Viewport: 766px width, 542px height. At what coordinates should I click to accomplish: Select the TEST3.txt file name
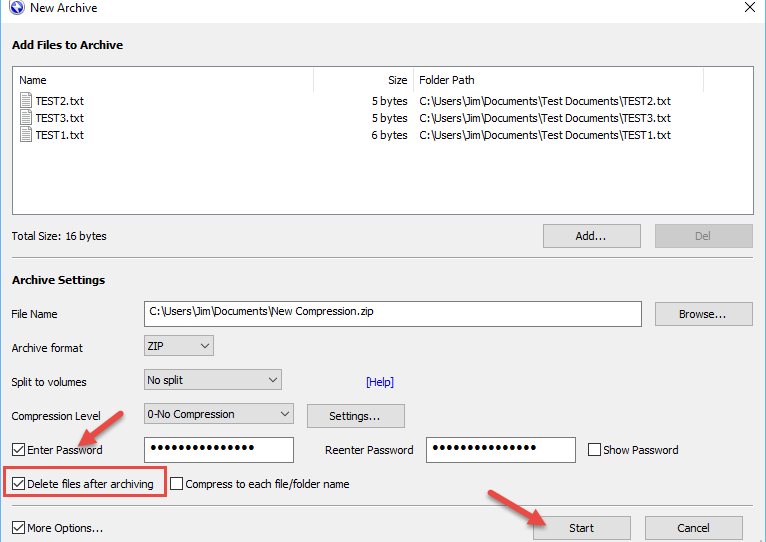60,118
